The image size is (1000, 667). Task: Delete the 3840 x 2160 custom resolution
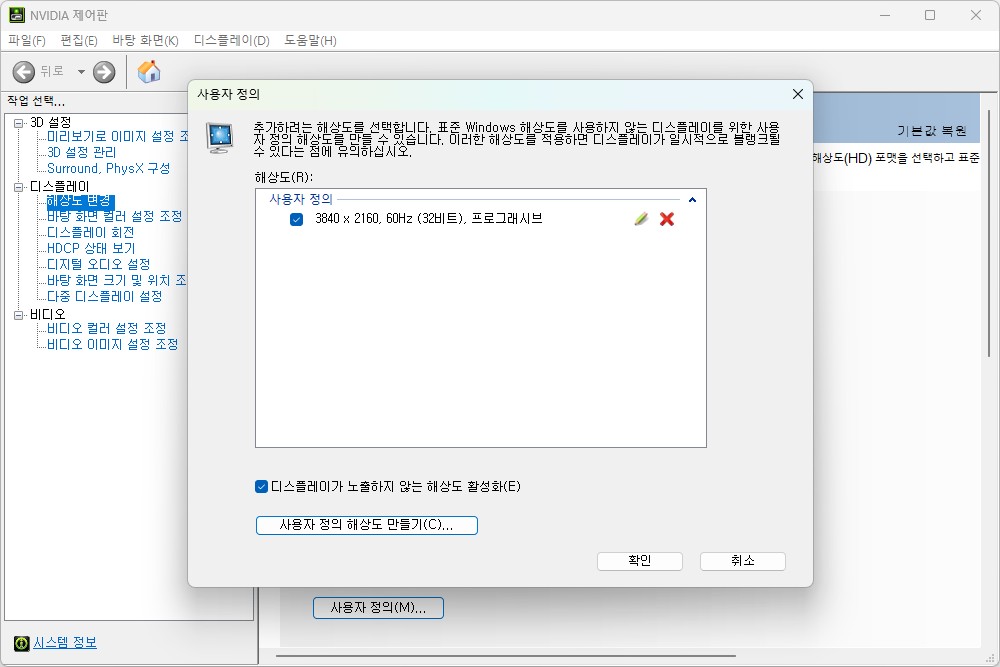(x=667, y=219)
